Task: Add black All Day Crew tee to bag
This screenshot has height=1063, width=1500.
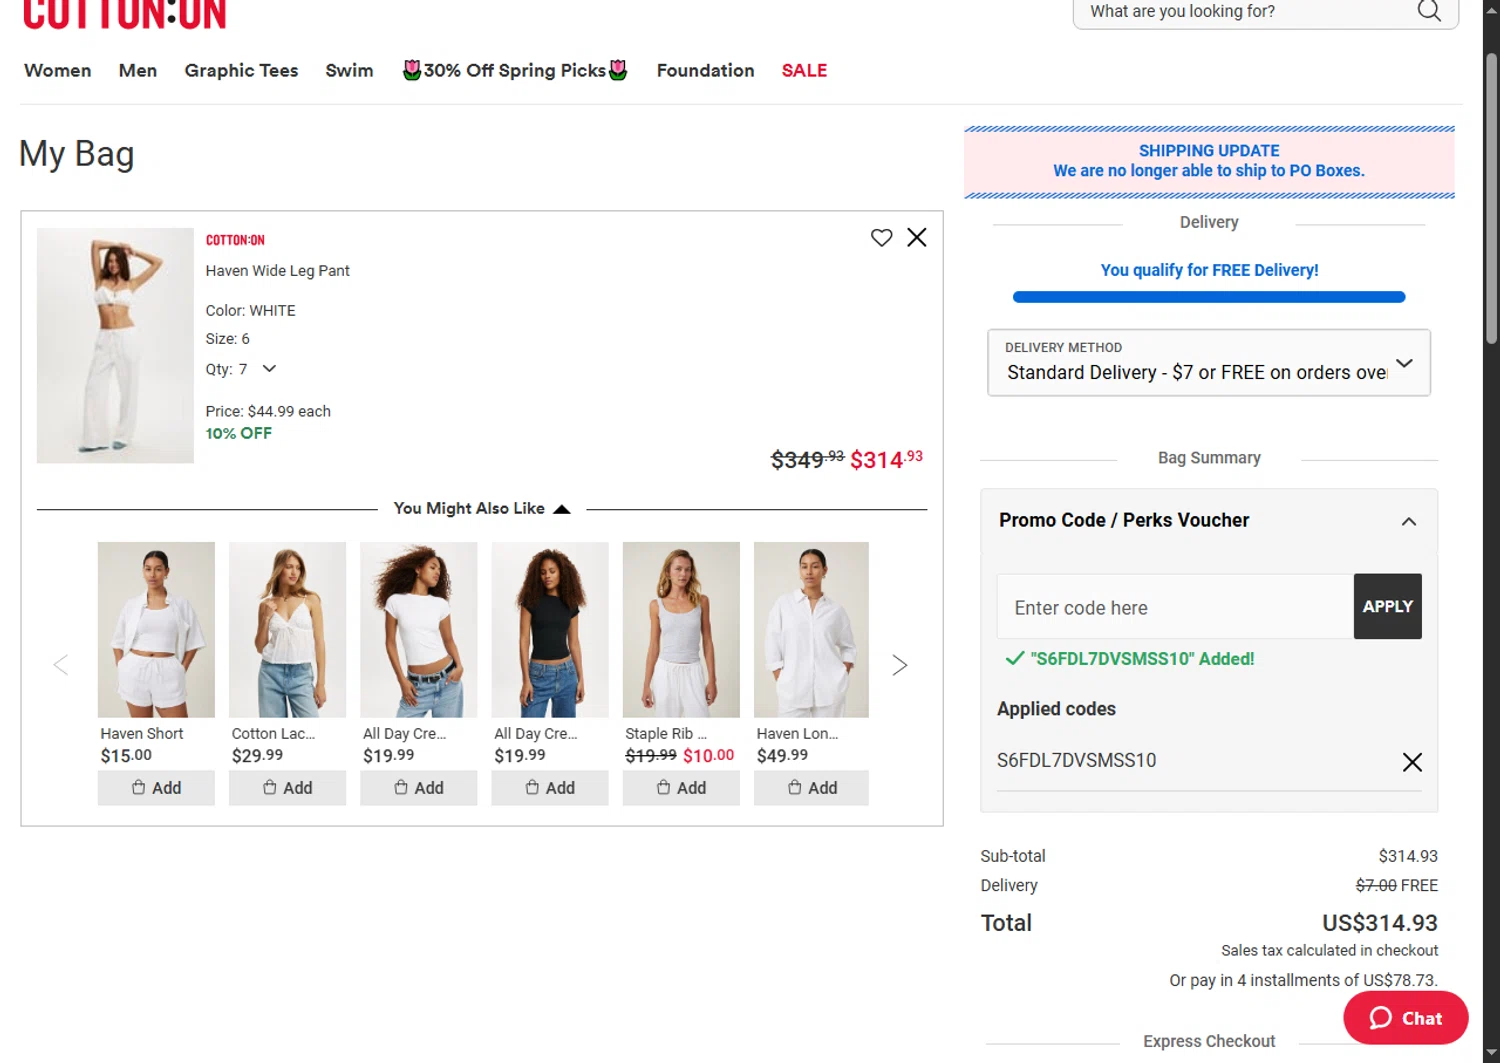Action: click(550, 788)
